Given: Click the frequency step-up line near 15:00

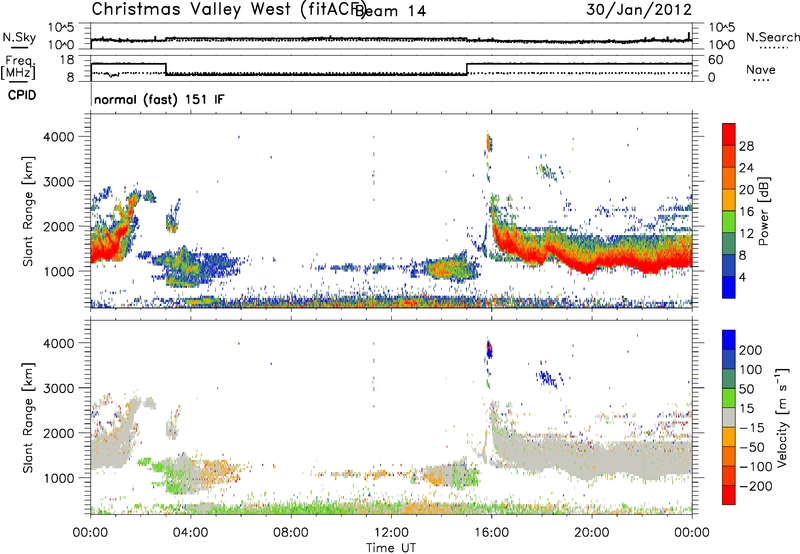Looking at the screenshot, I should coord(467,69).
